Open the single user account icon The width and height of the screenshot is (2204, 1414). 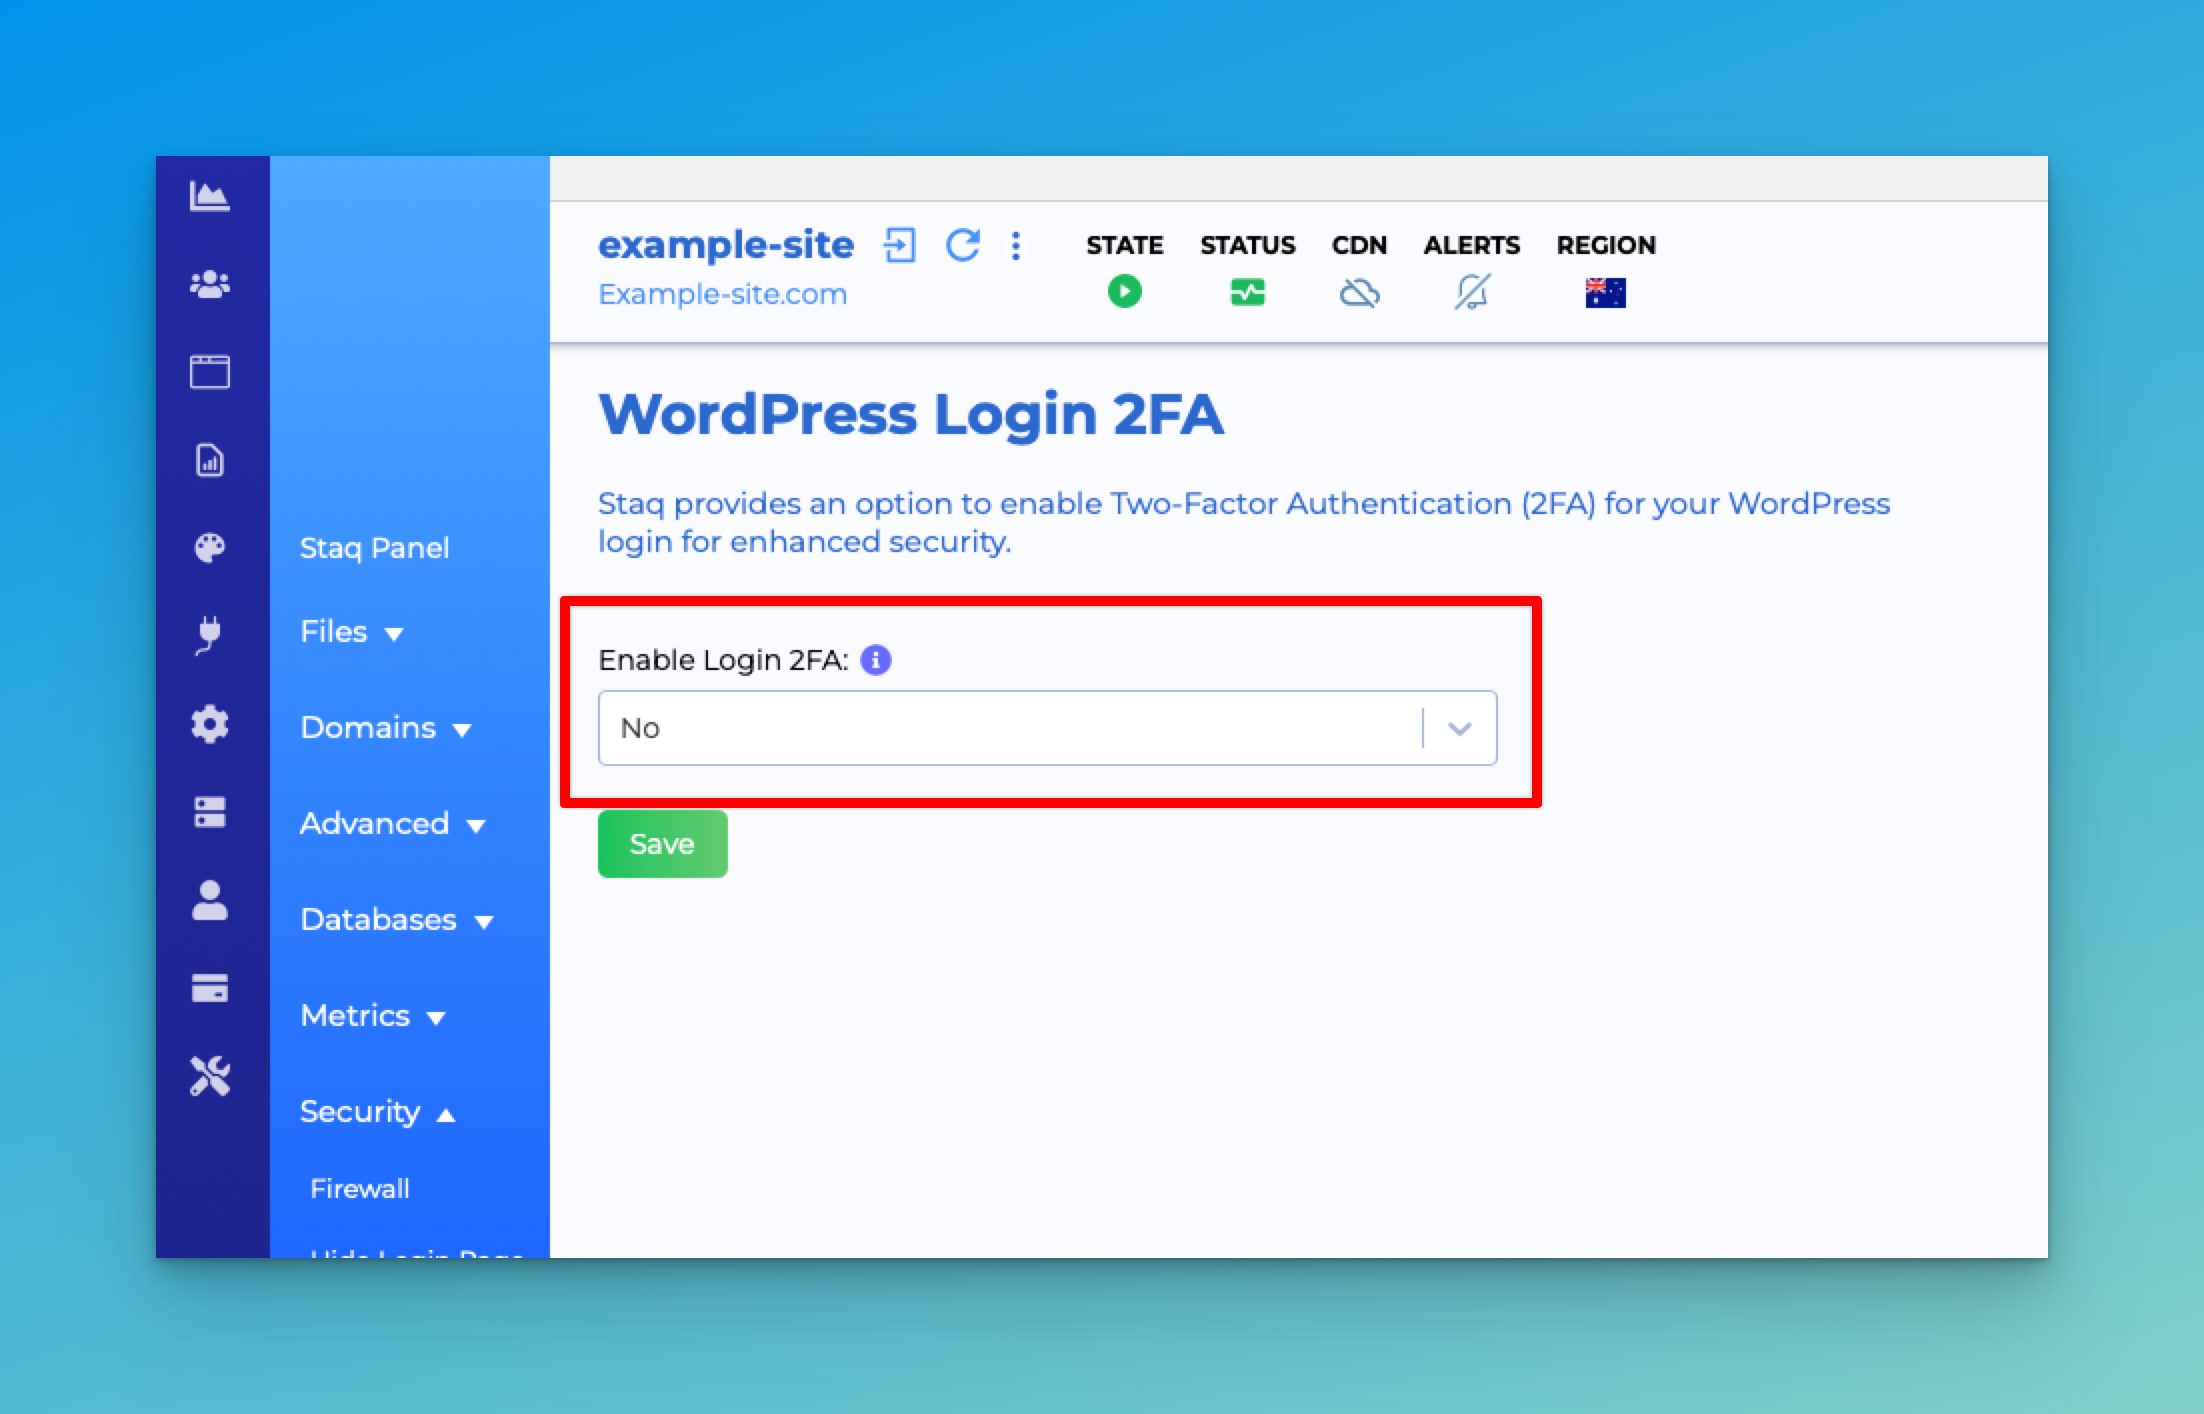tap(210, 900)
